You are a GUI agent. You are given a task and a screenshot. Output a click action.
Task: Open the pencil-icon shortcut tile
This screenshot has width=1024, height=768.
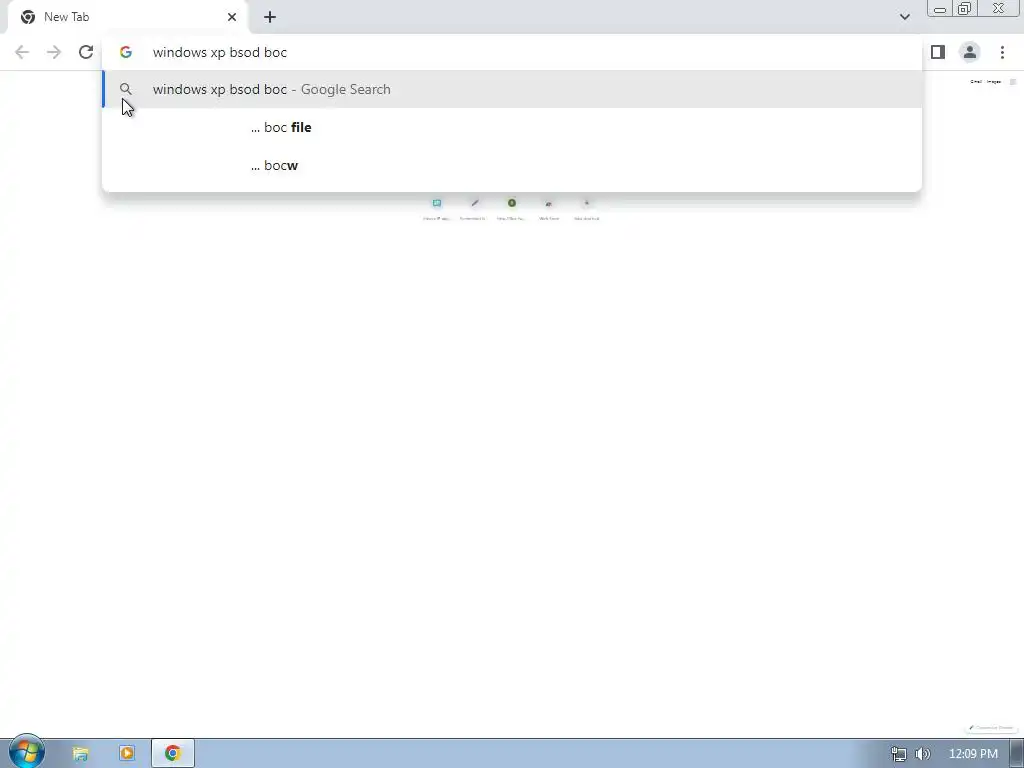click(473, 209)
